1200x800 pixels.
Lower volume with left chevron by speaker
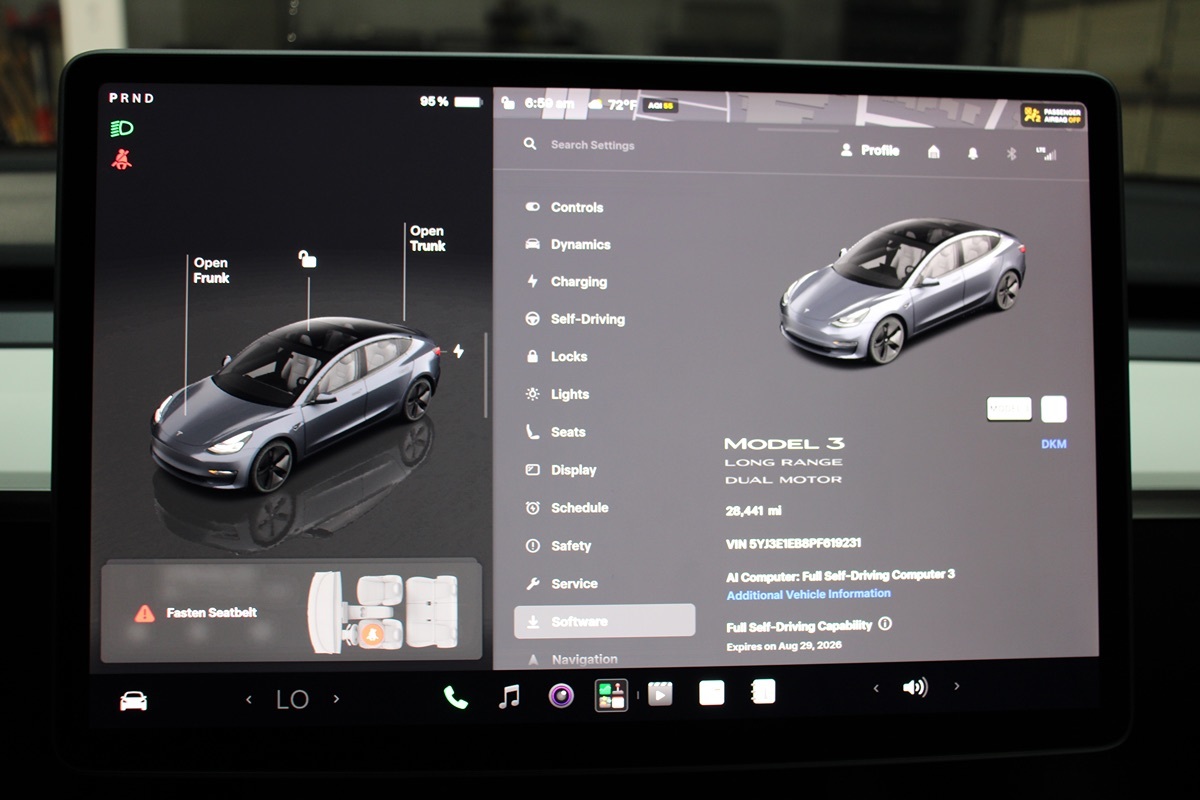click(876, 688)
